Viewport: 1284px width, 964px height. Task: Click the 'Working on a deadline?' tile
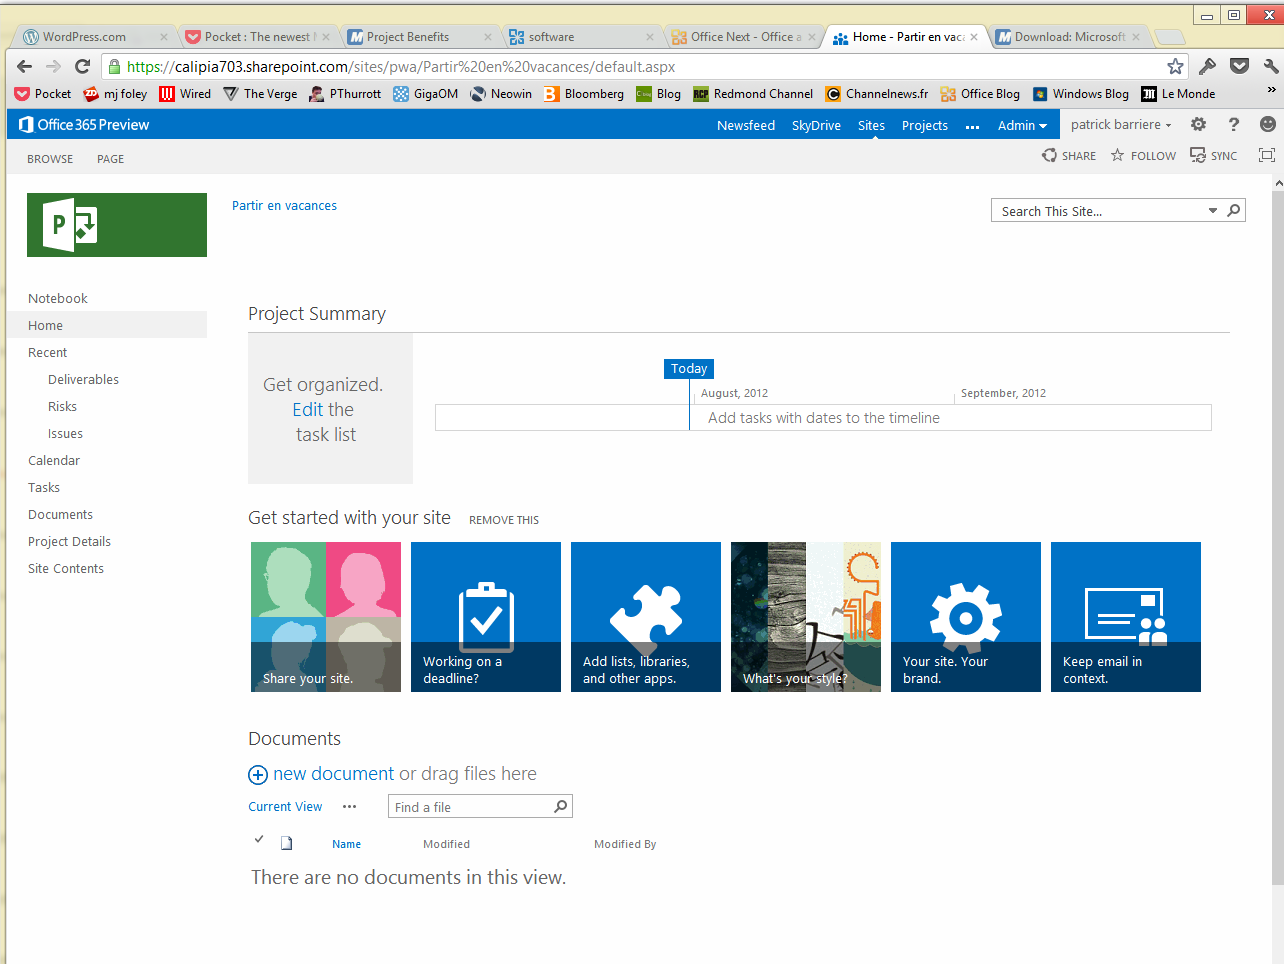pos(486,617)
